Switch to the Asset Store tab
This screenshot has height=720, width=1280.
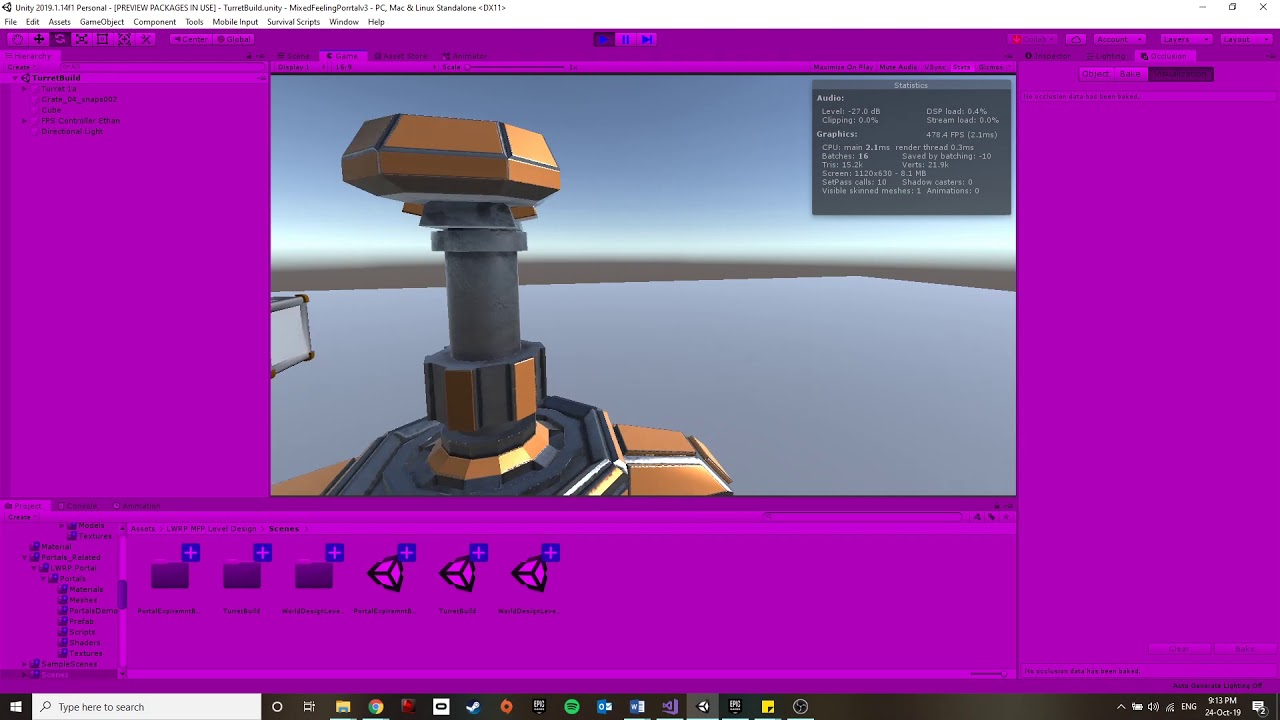tap(399, 56)
